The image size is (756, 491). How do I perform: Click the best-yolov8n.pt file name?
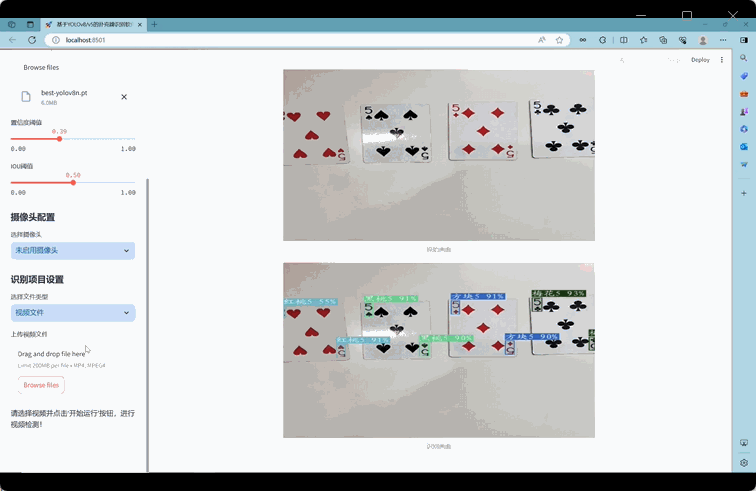coord(64,93)
